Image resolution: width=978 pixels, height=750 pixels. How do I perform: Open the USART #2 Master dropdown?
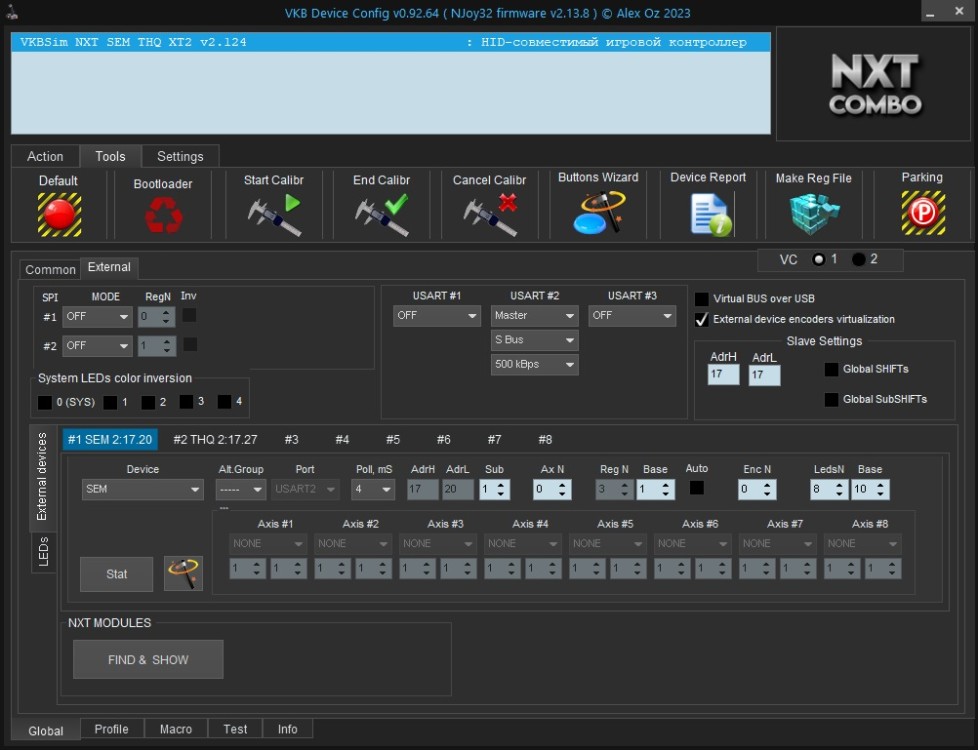click(x=534, y=316)
